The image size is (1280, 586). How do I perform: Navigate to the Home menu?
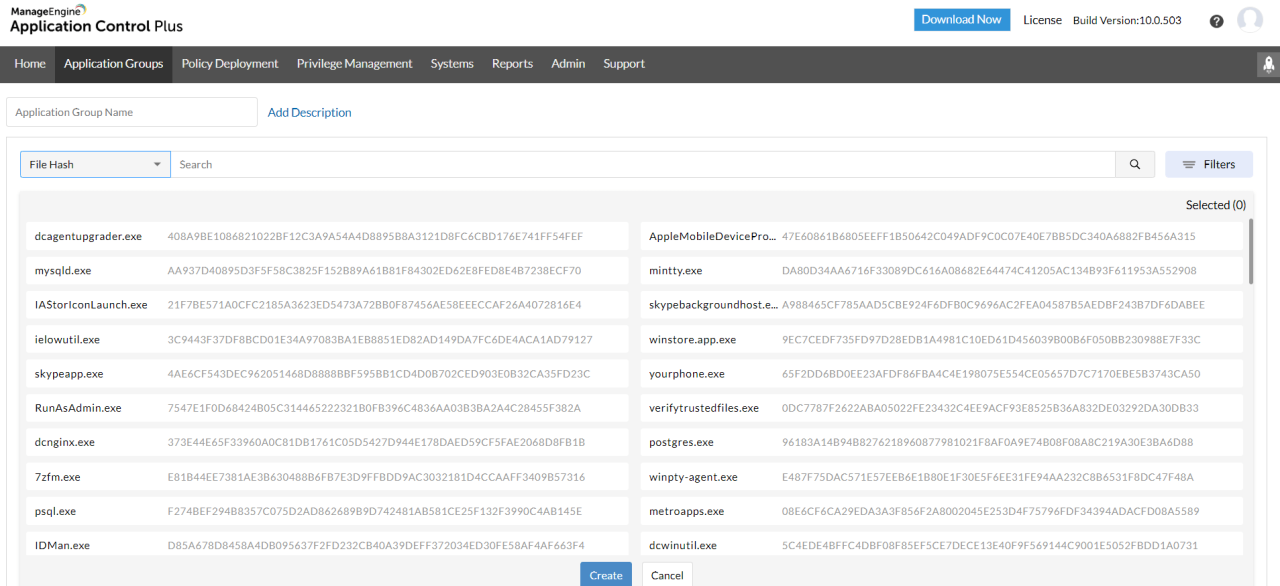pyautogui.click(x=29, y=63)
